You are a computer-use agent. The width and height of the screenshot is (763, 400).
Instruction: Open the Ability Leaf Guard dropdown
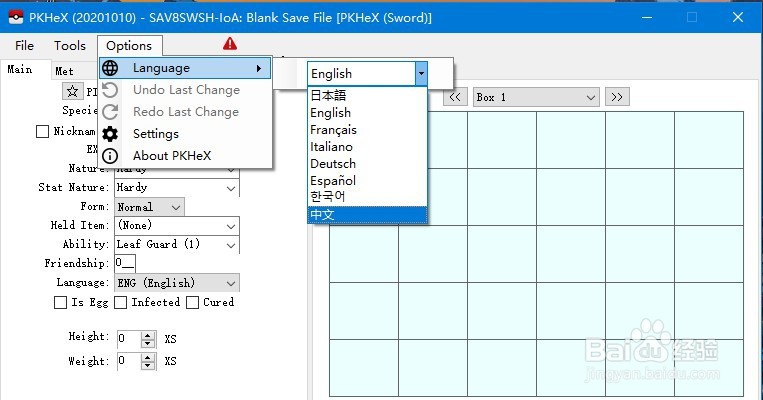(x=177, y=244)
